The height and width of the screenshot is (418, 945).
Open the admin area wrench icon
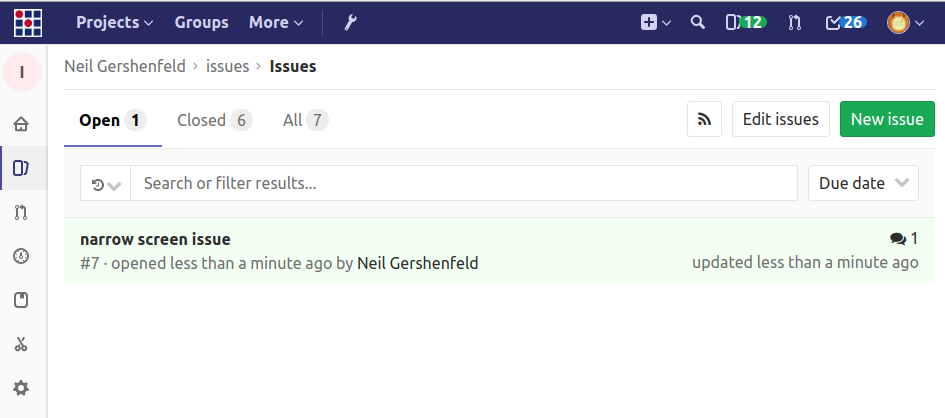[x=350, y=22]
